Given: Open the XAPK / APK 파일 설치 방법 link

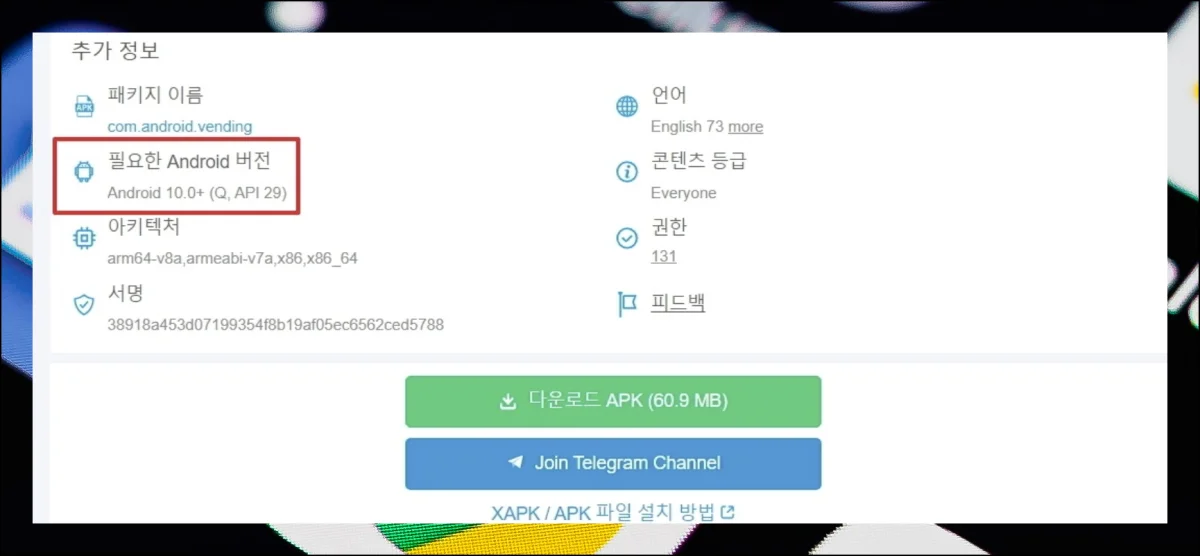Looking at the screenshot, I should 603,513.
